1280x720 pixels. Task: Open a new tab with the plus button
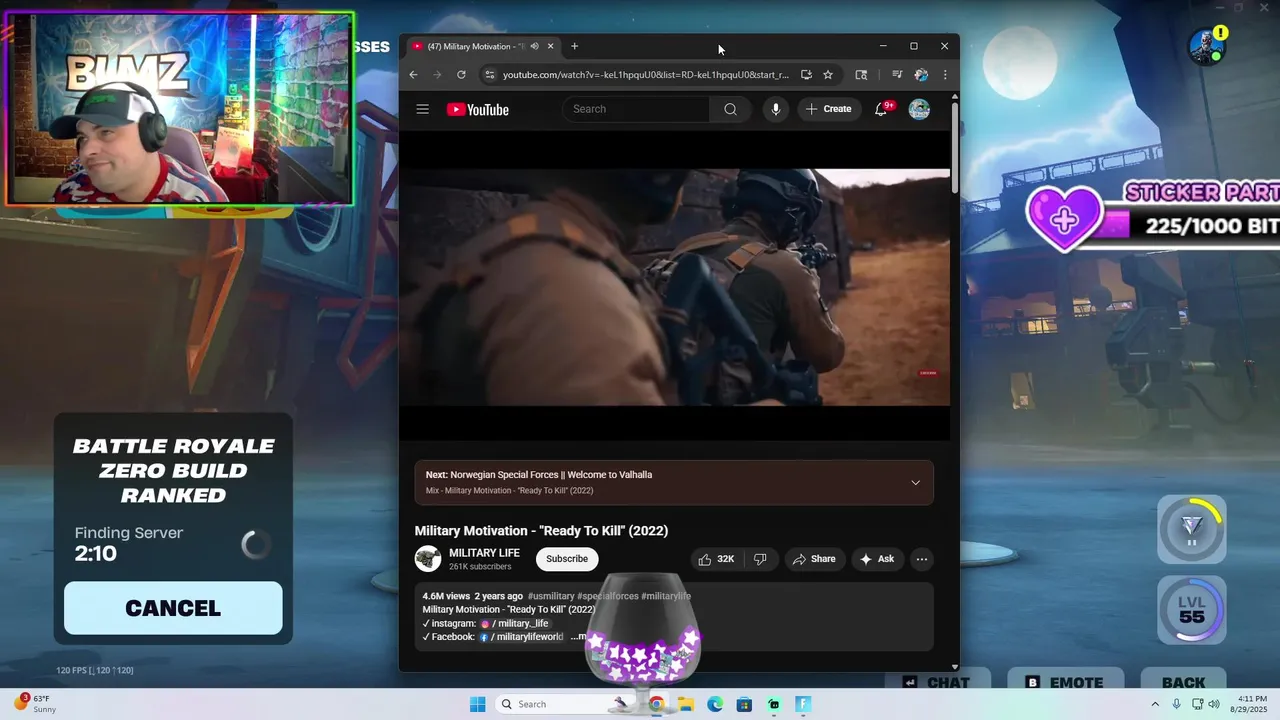[x=574, y=46]
